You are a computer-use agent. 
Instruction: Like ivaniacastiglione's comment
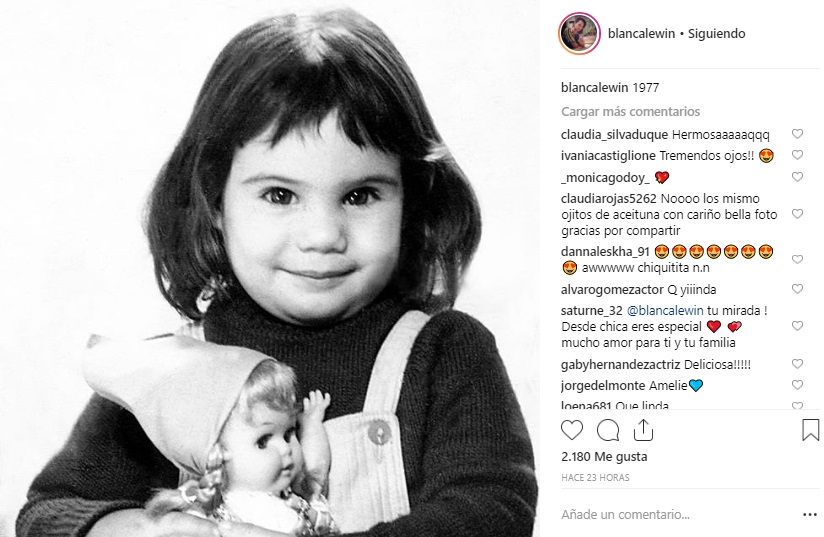(797, 155)
